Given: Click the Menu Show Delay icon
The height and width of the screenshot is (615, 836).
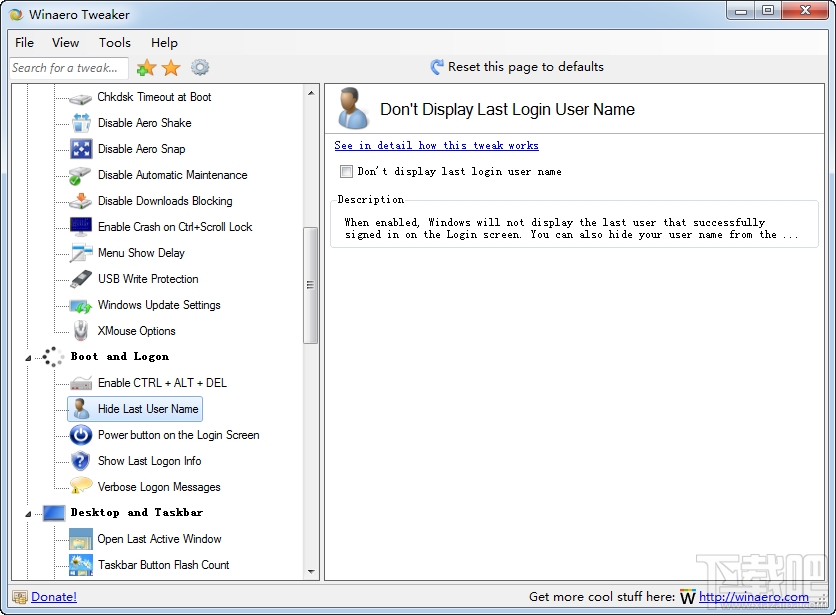Looking at the screenshot, I should pos(81,253).
